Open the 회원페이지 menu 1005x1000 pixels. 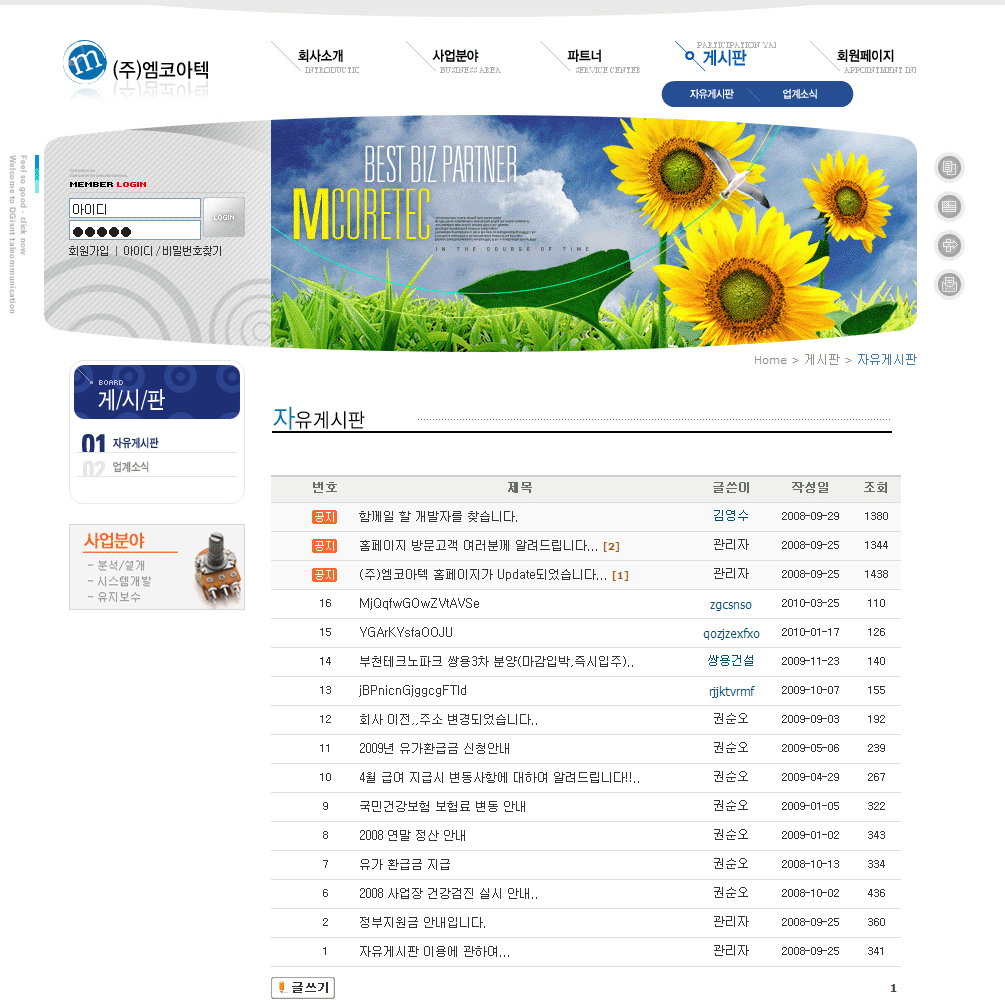(865, 56)
